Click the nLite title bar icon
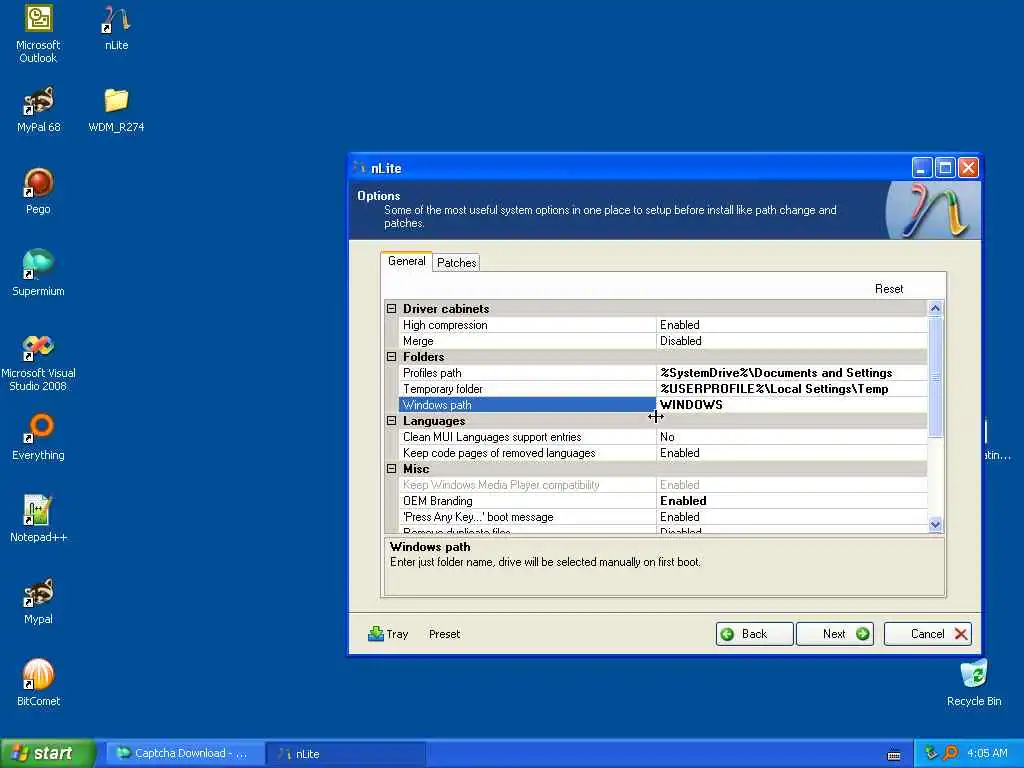The image size is (1024, 768). click(359, 168)
